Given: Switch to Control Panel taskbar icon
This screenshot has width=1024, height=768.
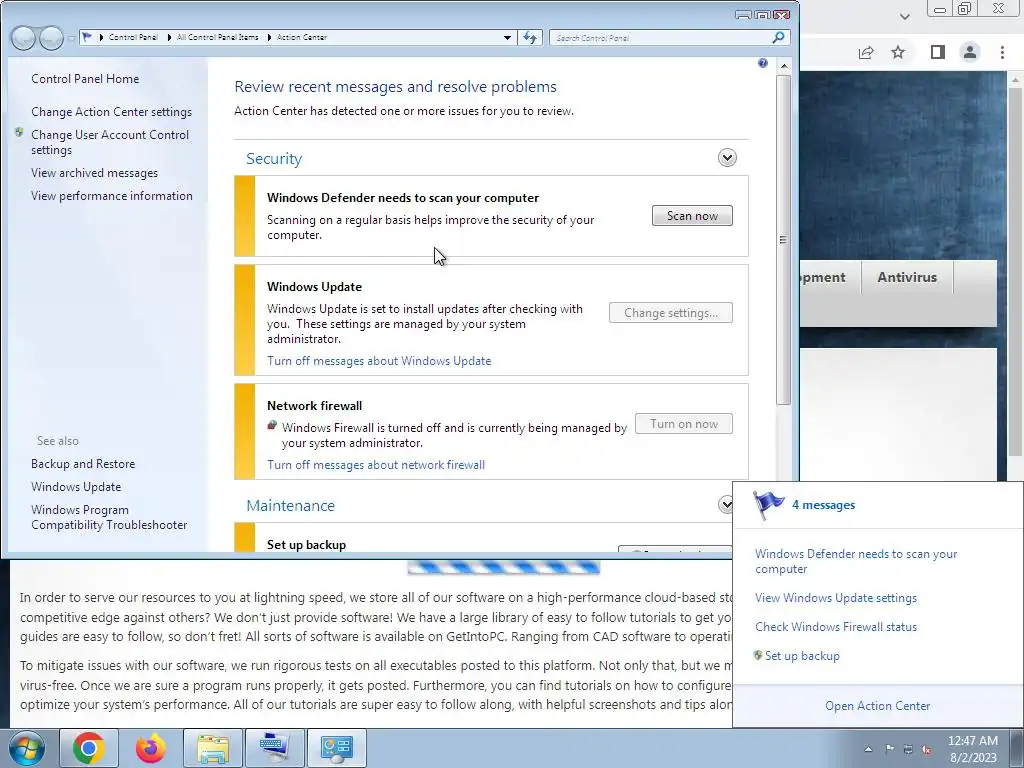Looking at the screenshot, I should click(x=337, y=748).
